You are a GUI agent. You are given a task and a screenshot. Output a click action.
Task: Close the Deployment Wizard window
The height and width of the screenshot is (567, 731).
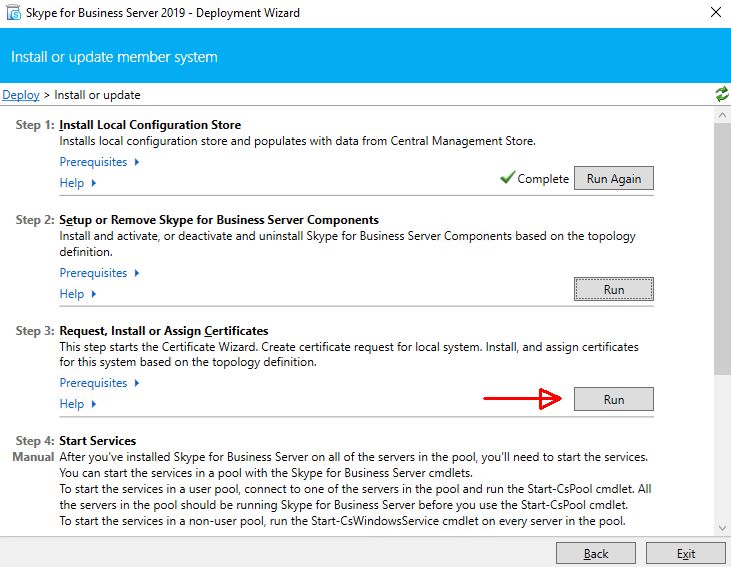(716, 12)
